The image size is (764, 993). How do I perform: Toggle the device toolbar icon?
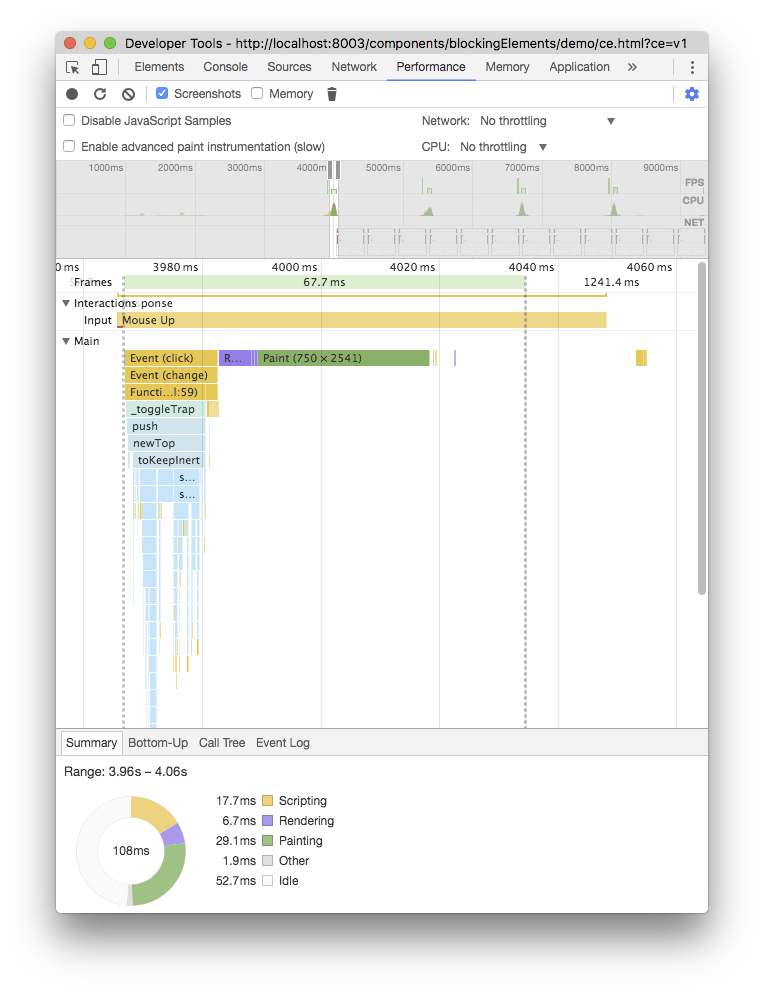[99, 67]
